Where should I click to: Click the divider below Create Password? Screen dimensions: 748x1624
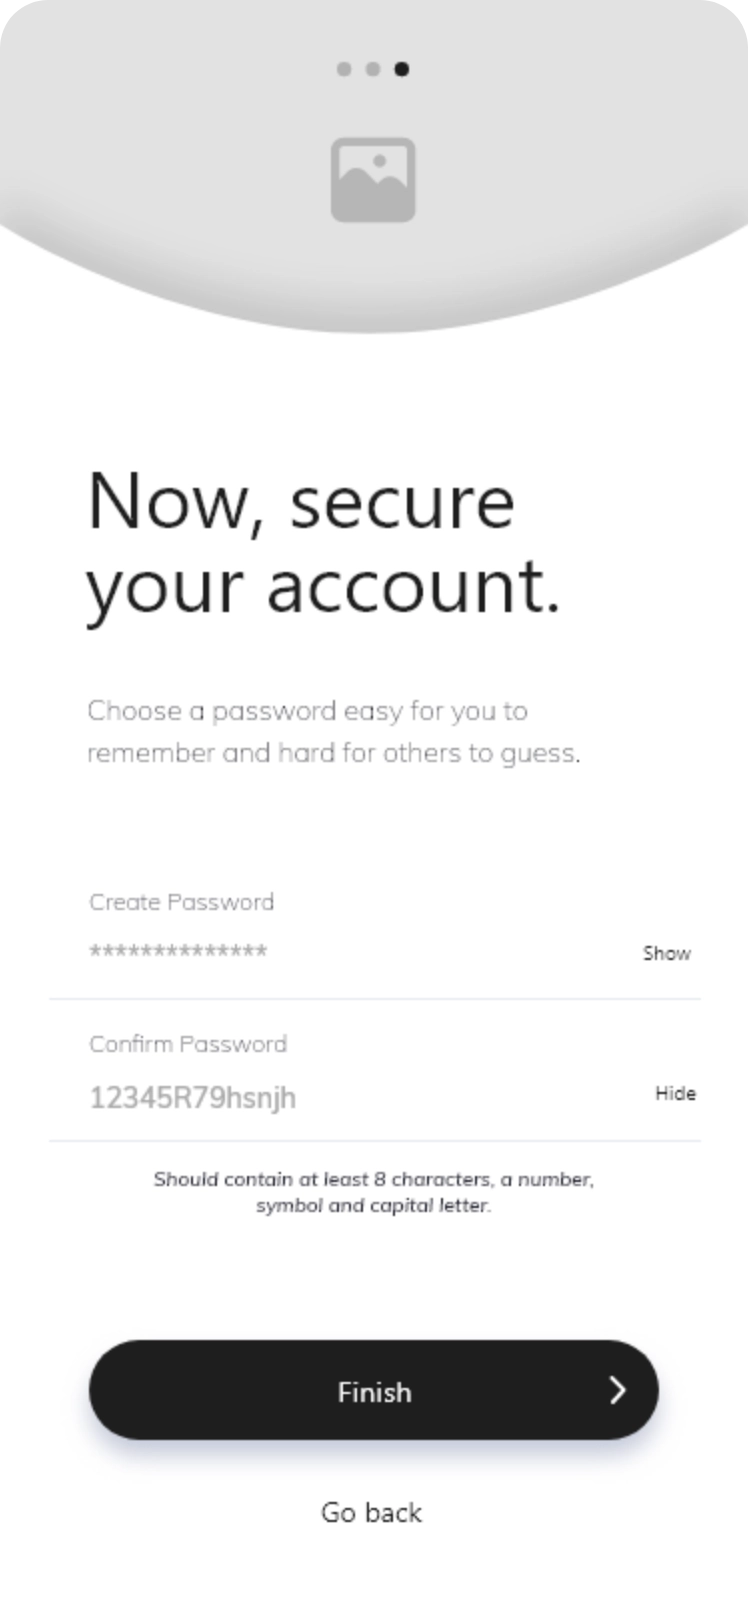click(375, 998)
